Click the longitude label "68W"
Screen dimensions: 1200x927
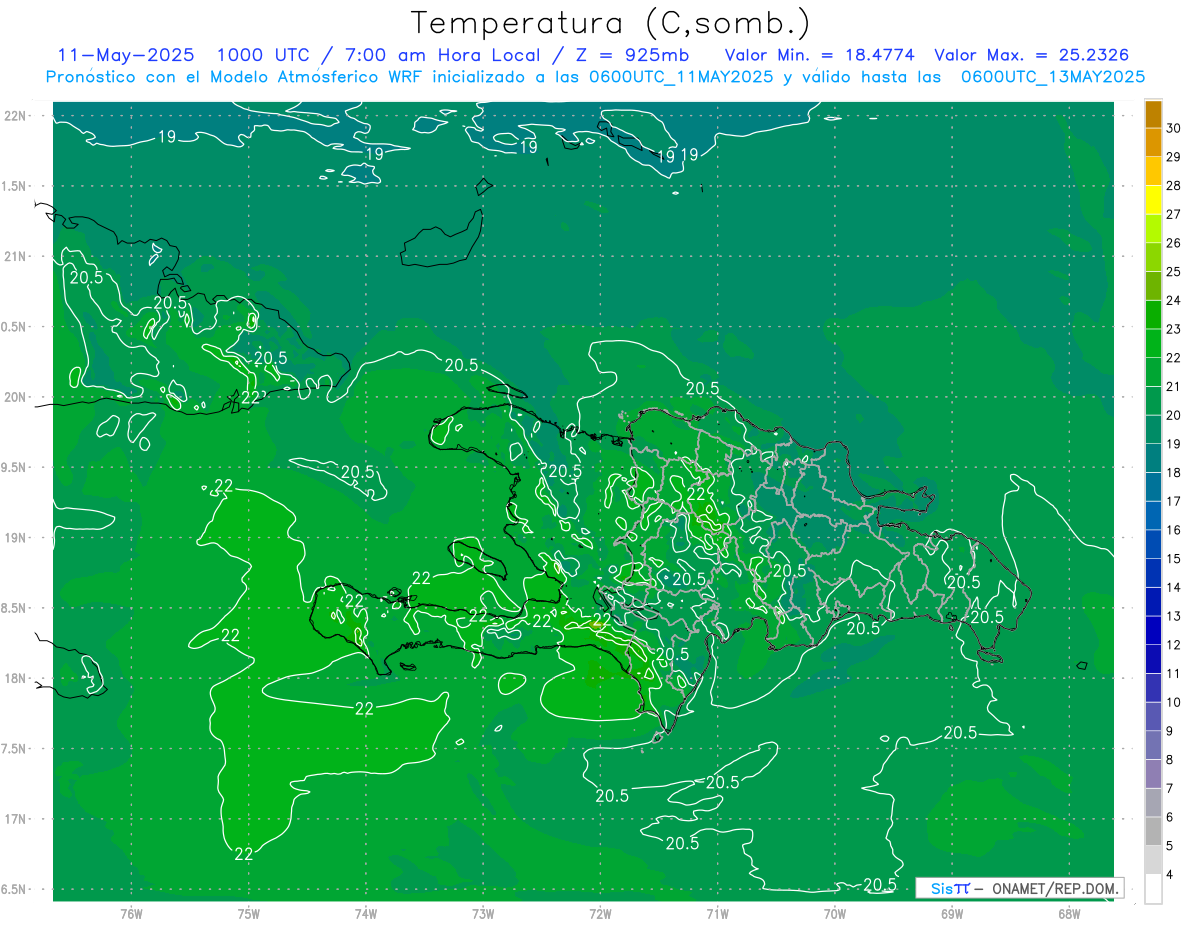[x=1069, y=914]
